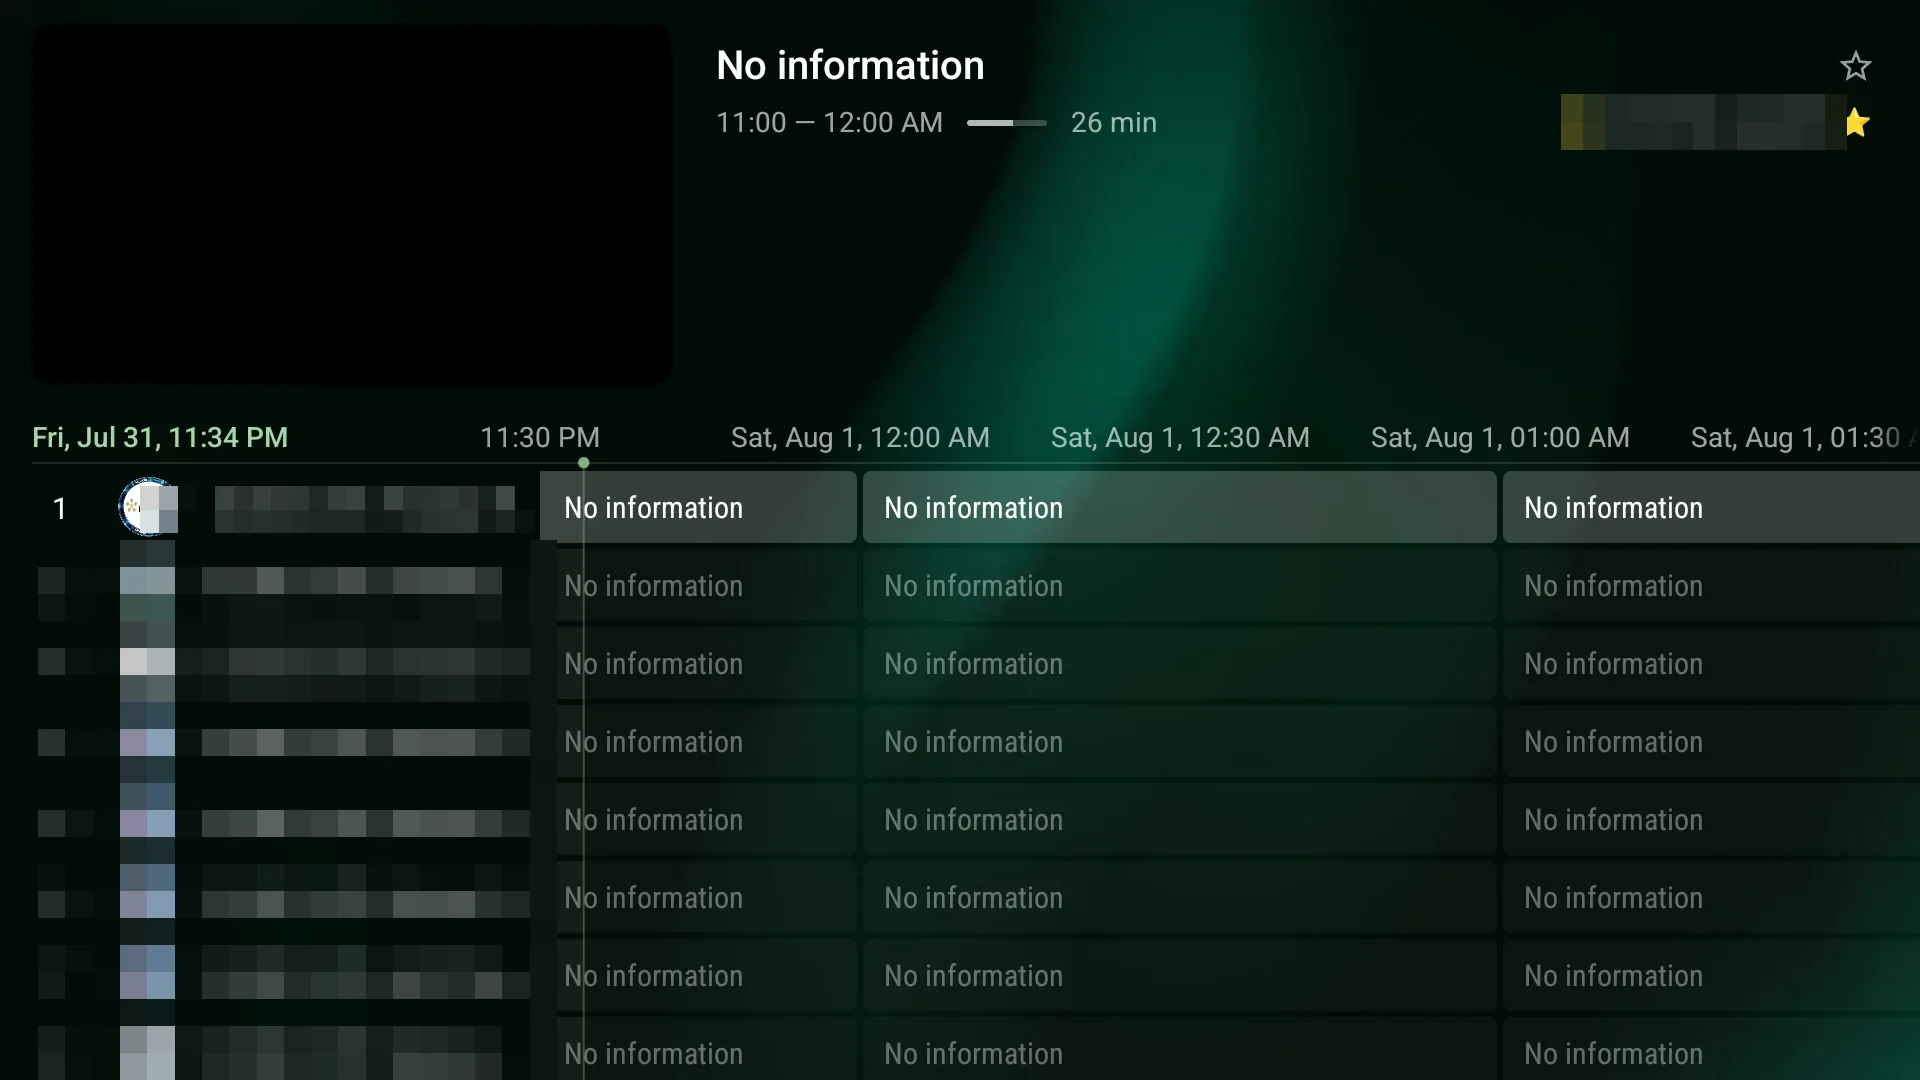Click the 11:30 PM time header
This screenshot has width=1920, height=1080.
click(540, 437)
